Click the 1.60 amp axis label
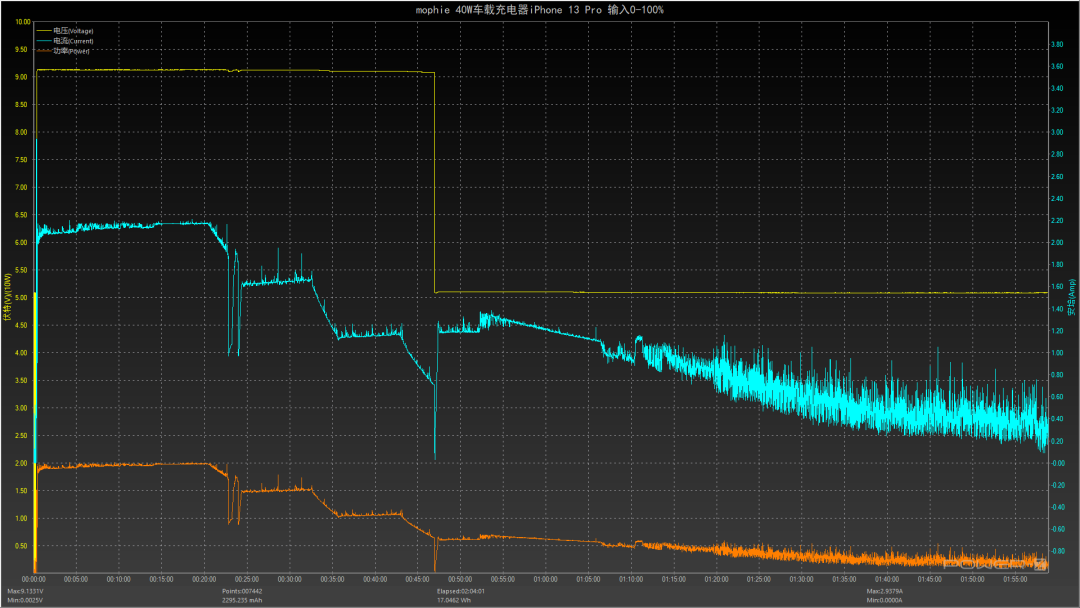The height and width of the screenshot is (608, 1080). 1057,287
